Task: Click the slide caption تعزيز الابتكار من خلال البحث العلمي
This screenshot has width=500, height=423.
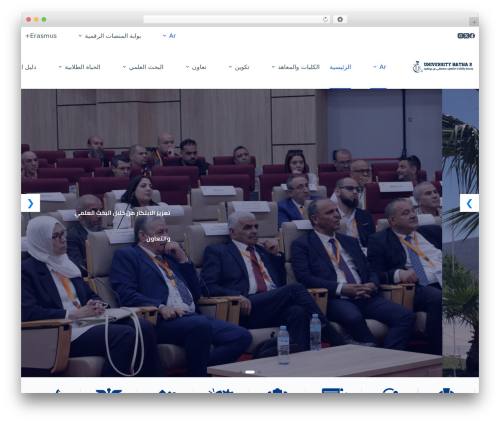Action: [x=123, y=213]
